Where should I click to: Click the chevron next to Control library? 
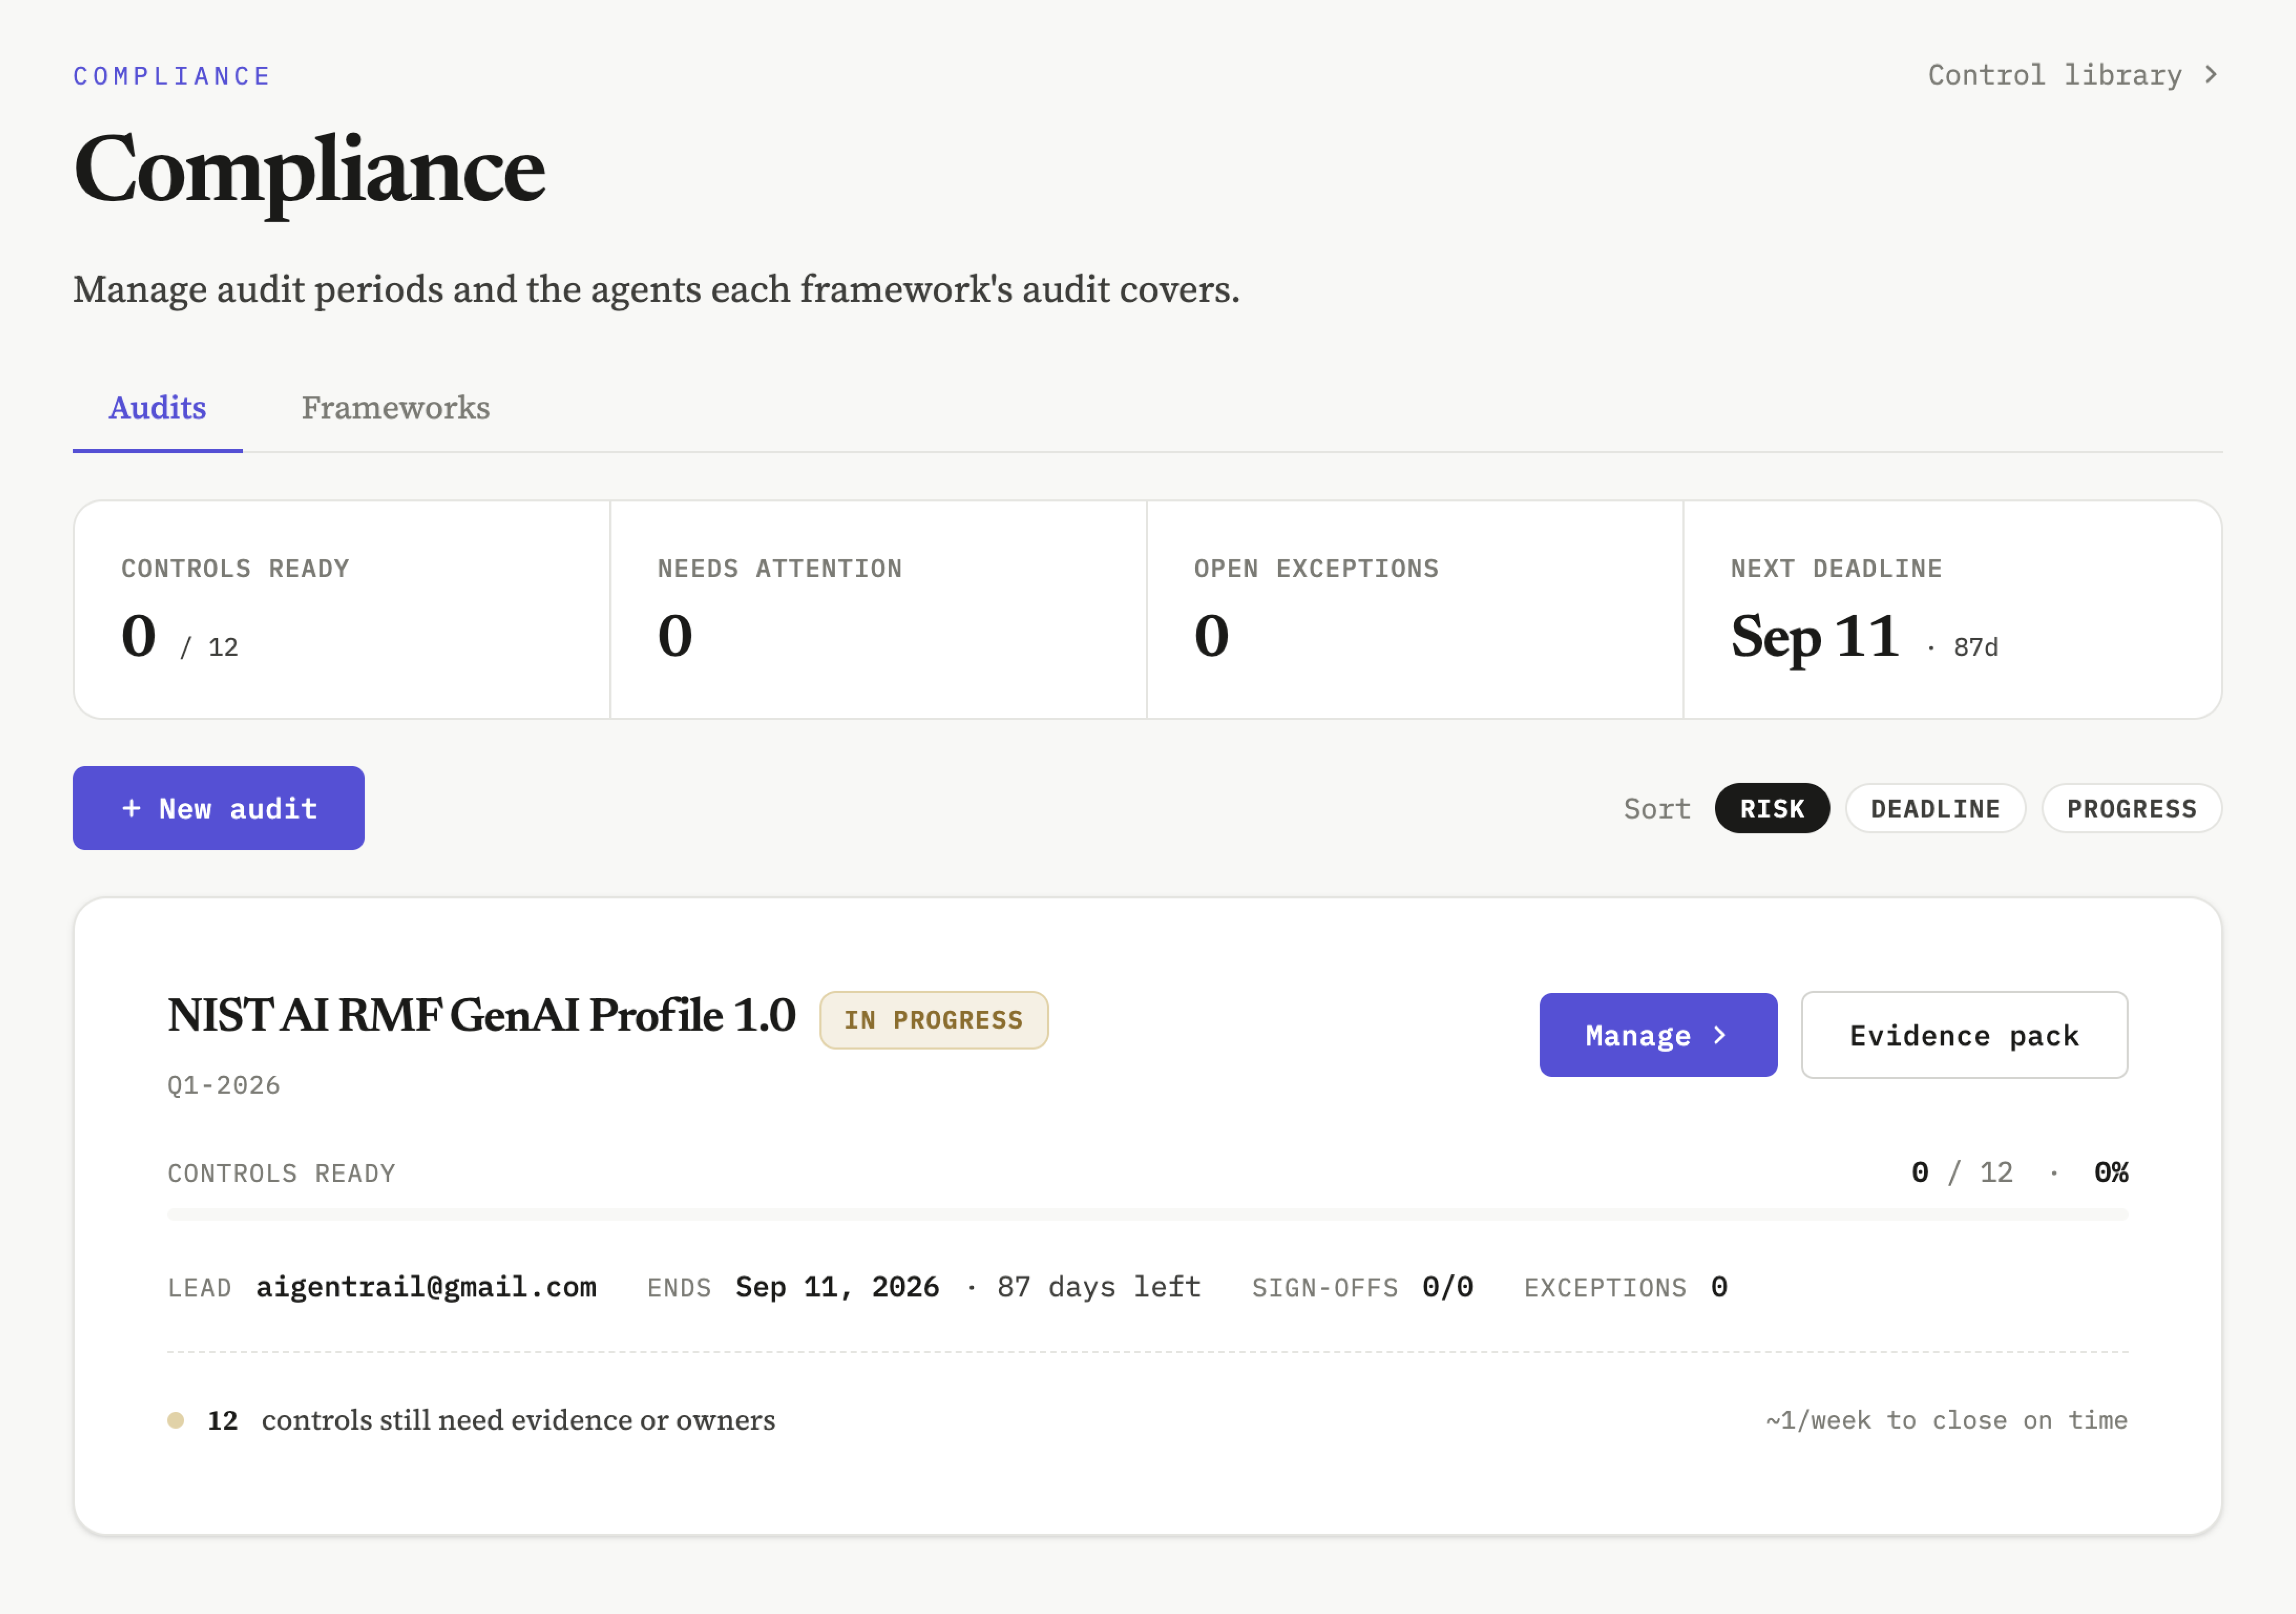tap(2211, 75)
